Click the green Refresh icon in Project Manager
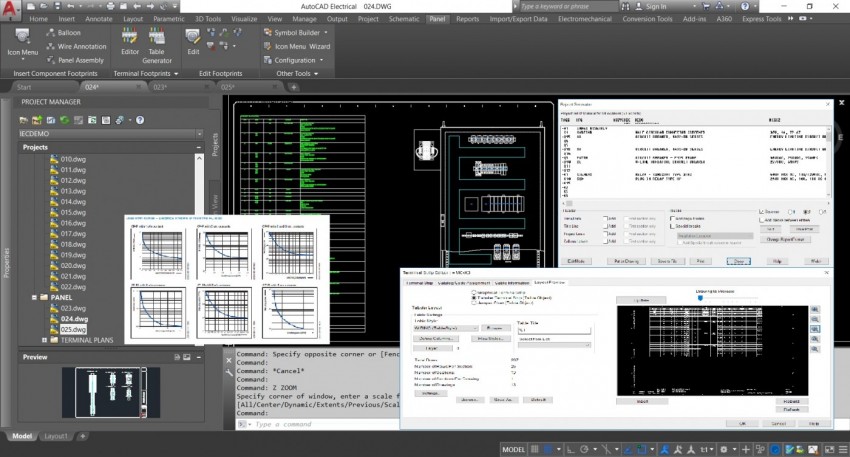The image size is (850, 457). coord(65,120)
